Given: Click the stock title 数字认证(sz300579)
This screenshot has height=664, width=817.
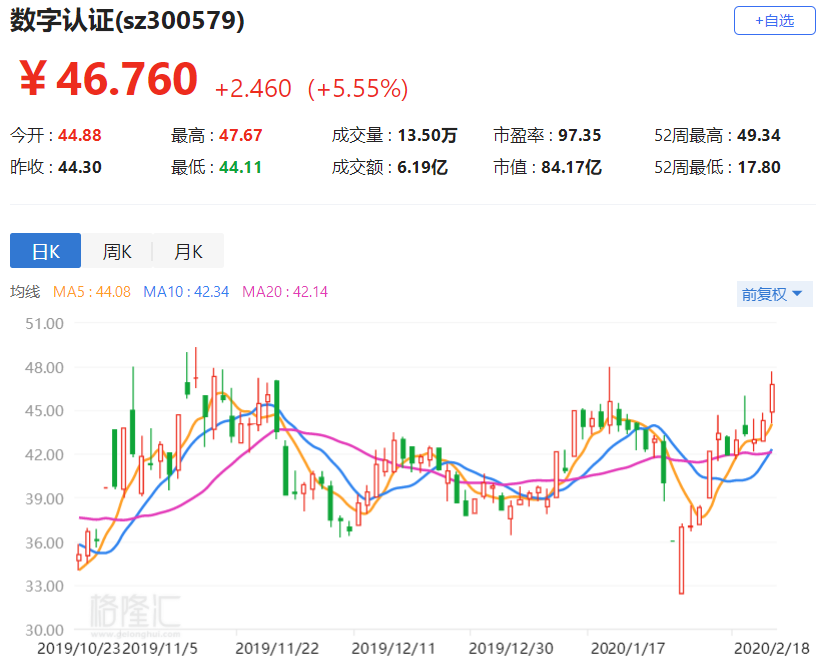Looking at the screenshot, I should (x=127, y=21).
